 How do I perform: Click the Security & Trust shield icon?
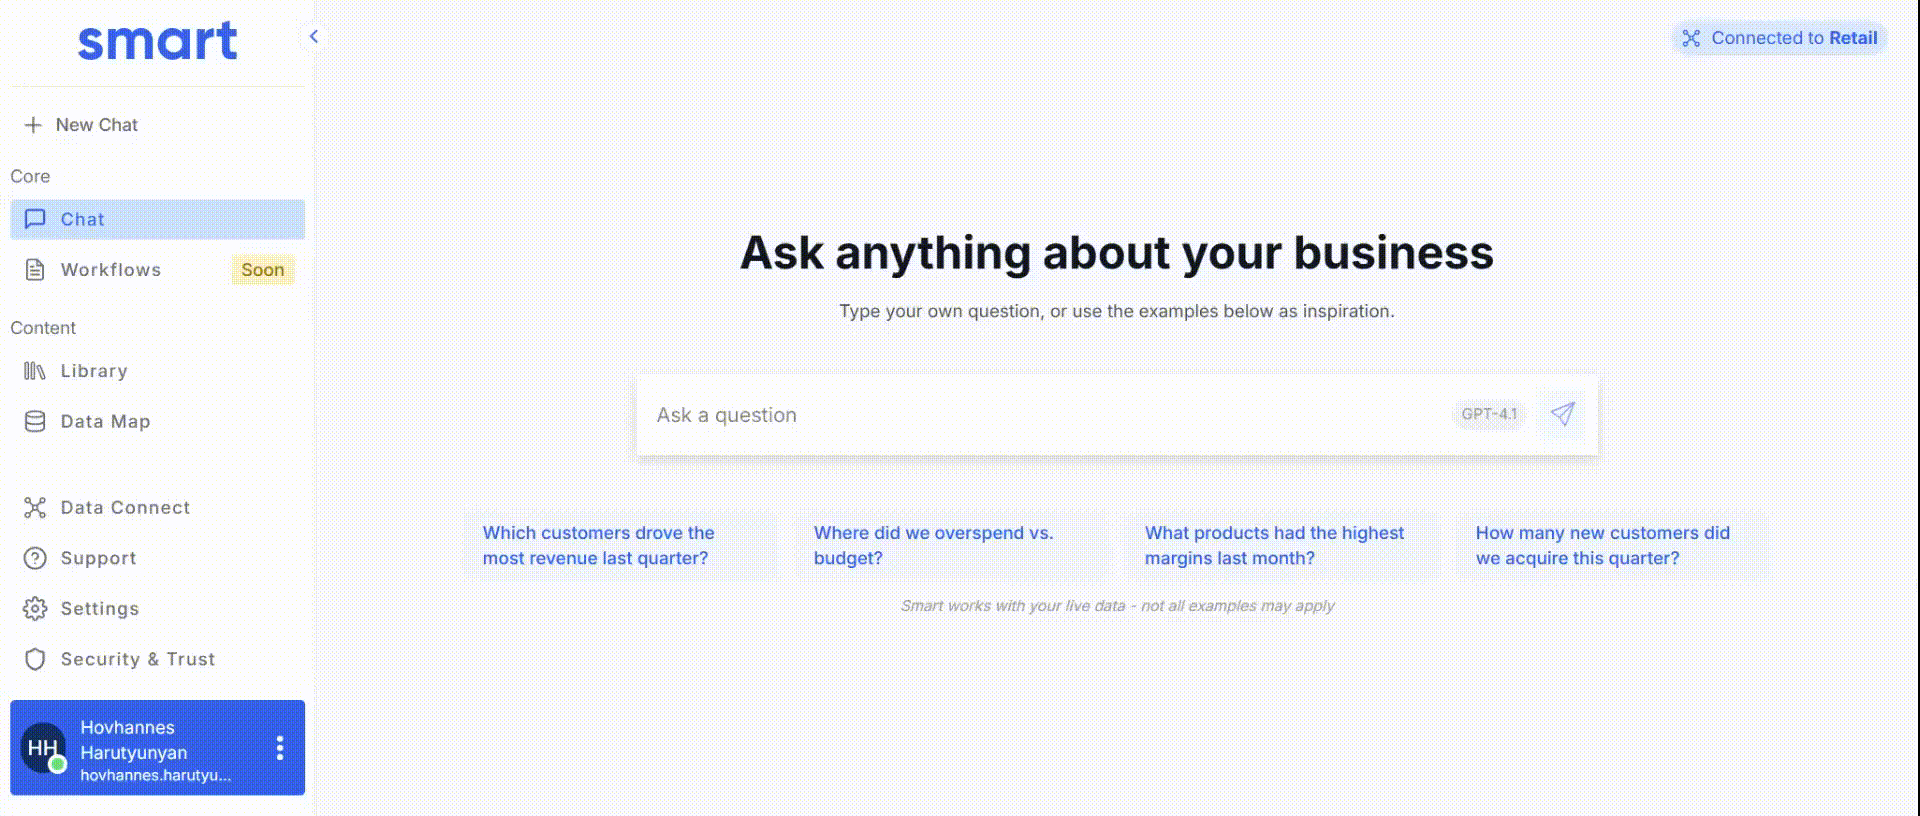pos(35,659)
